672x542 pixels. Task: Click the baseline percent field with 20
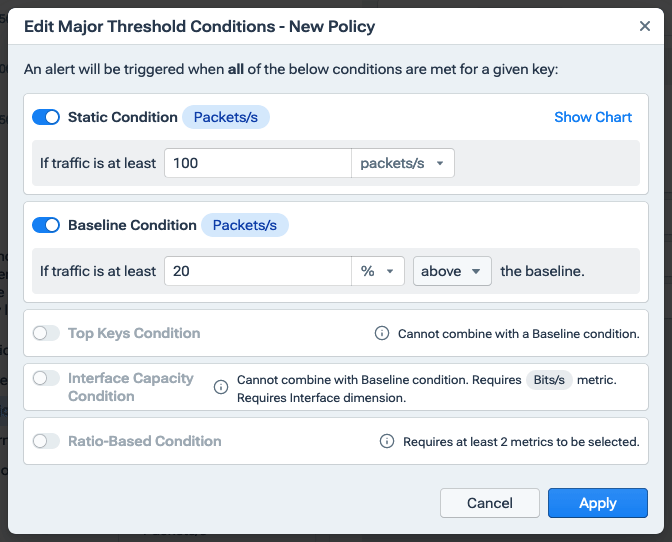pos(257,271)
